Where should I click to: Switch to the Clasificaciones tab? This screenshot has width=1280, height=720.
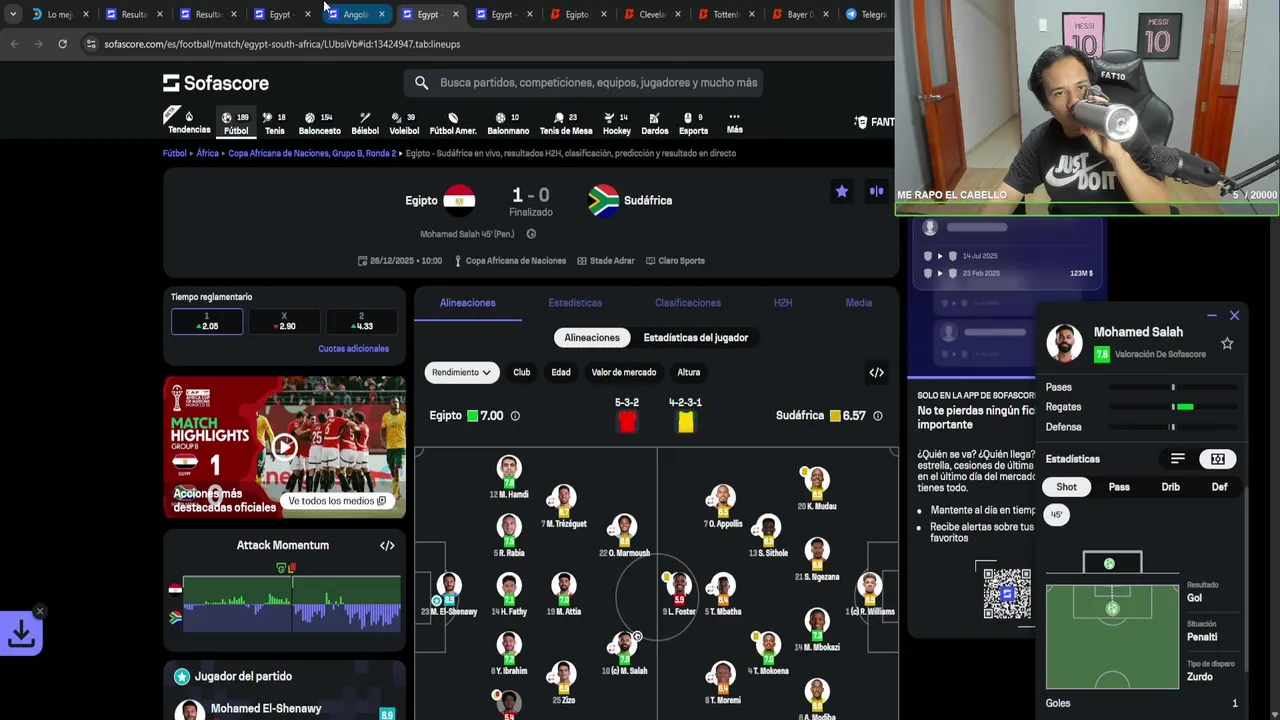point(688,303)
